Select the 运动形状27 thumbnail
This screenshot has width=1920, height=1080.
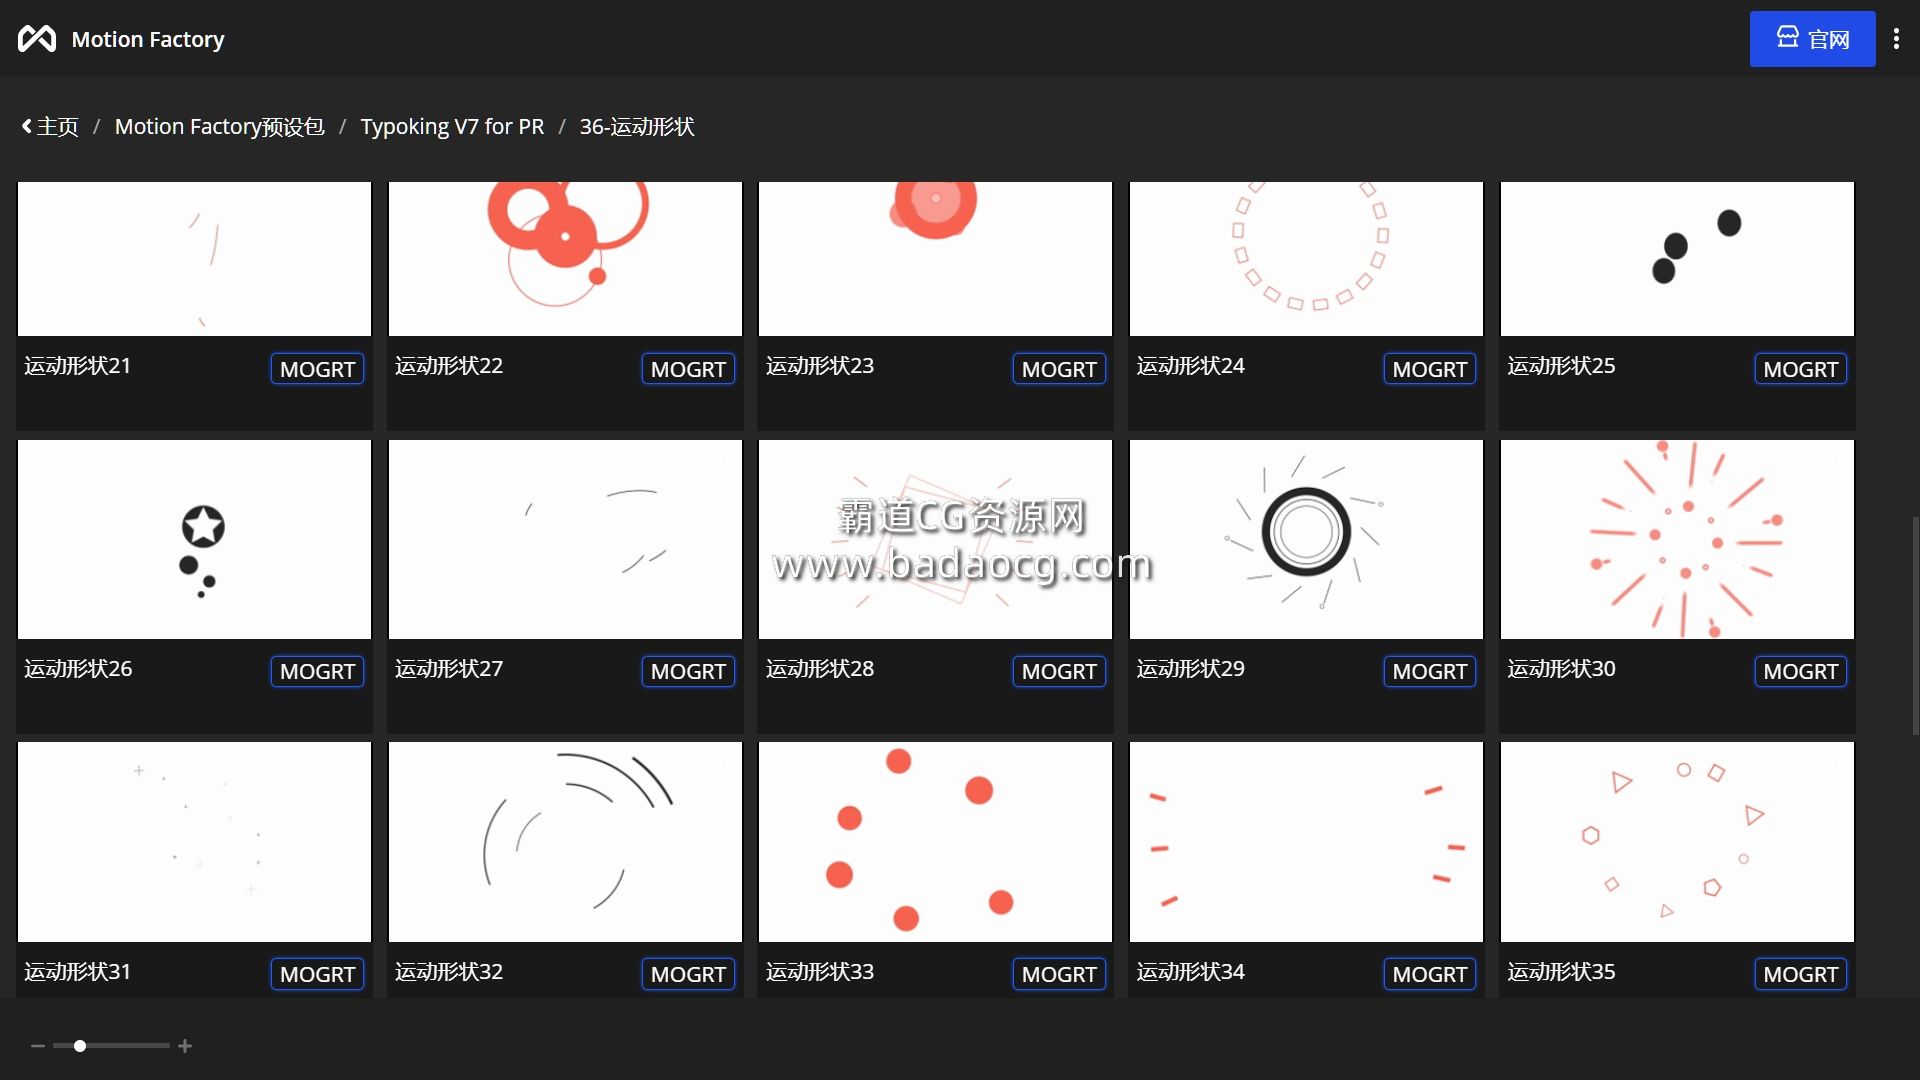565,539
